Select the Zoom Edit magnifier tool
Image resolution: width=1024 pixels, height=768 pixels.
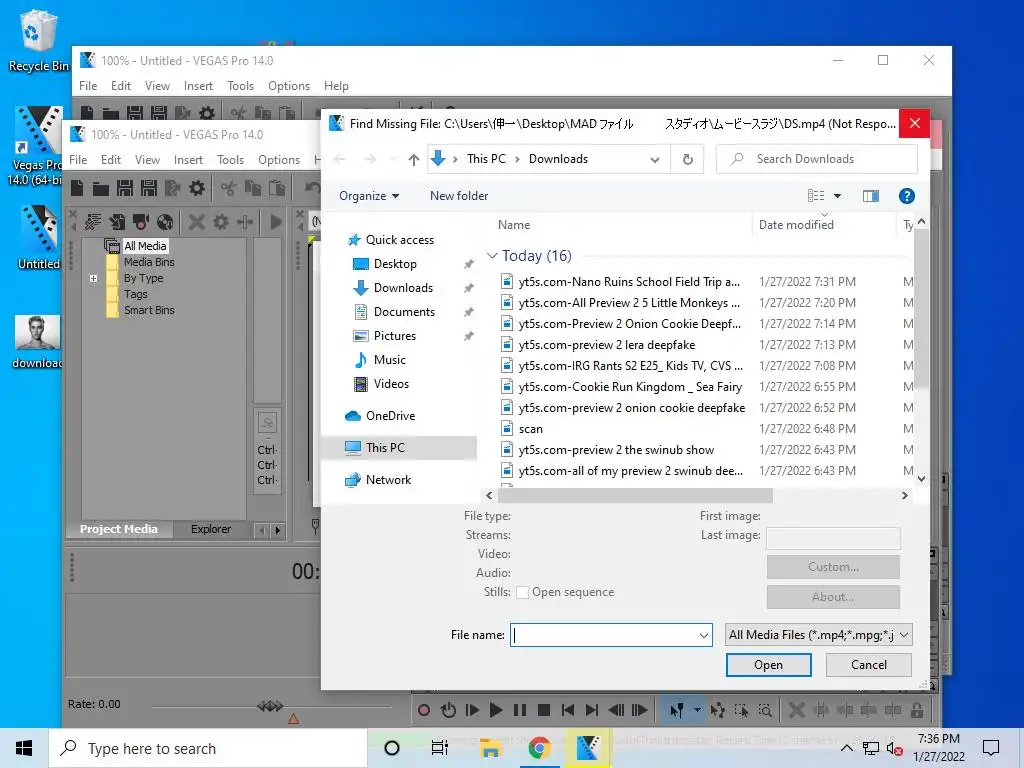tap(765, 710)
